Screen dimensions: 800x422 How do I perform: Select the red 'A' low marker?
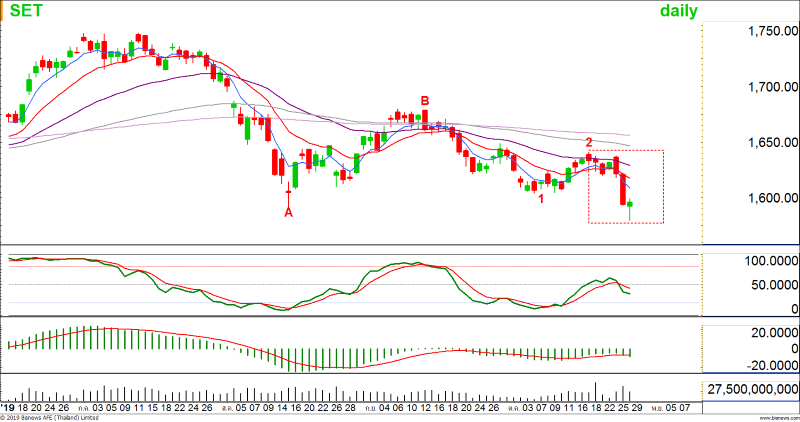pyautogui.click(x=289, y=211)
